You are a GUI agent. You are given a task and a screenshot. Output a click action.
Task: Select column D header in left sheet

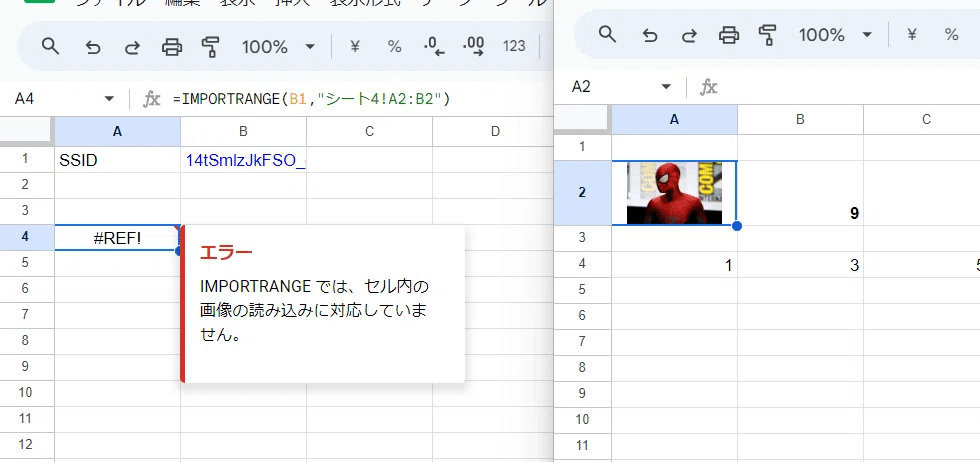[x=493, y=131]
